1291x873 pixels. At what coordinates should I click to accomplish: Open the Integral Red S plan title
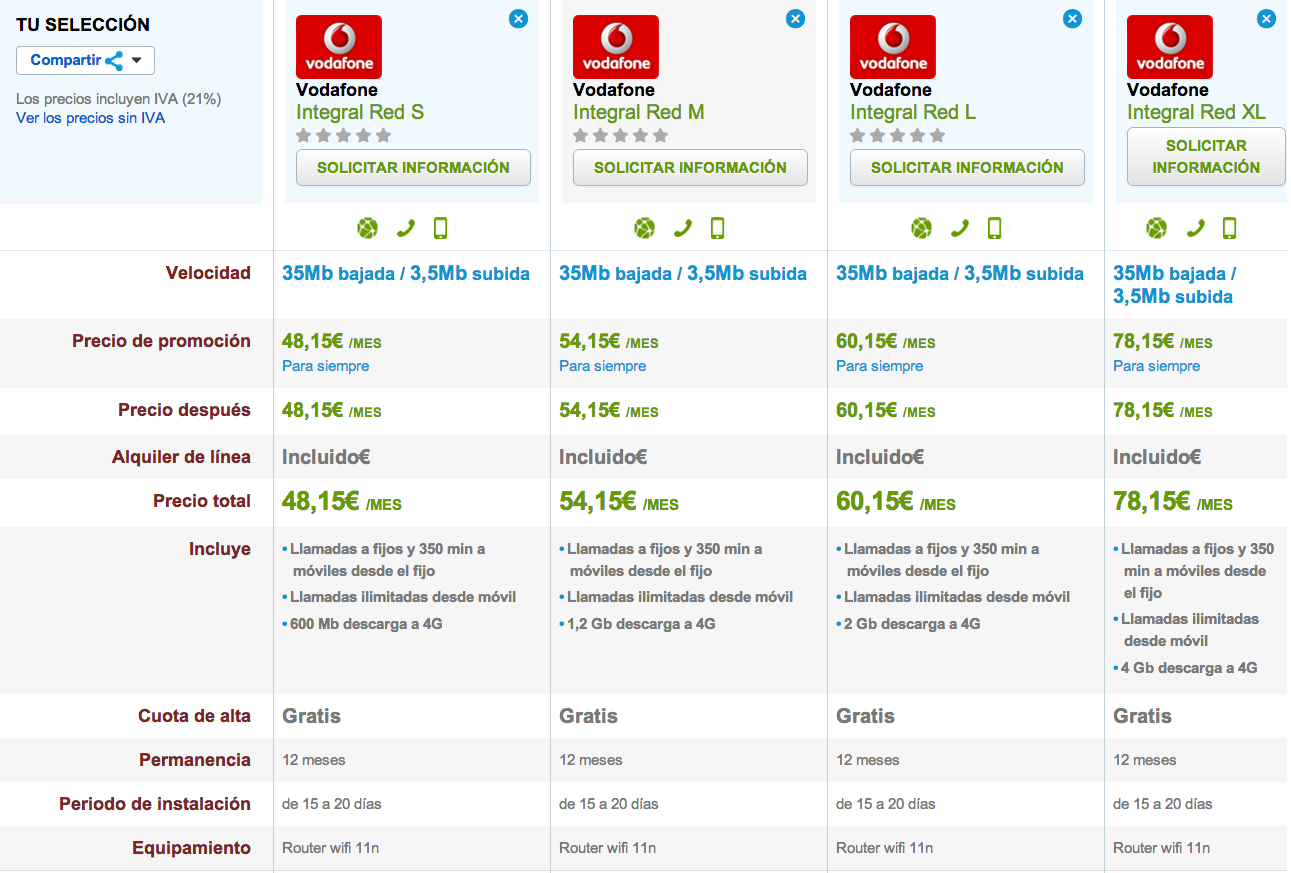click(x=360, y=112)
